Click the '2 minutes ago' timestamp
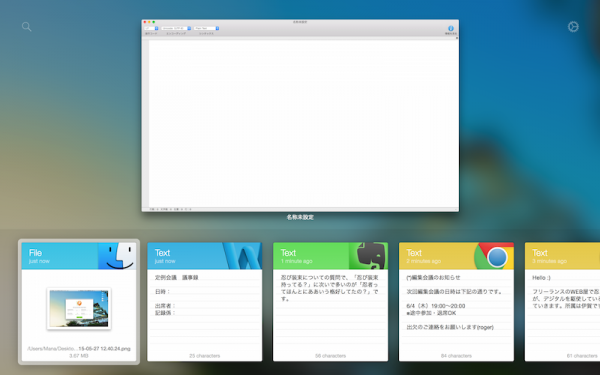 (424, 261)
